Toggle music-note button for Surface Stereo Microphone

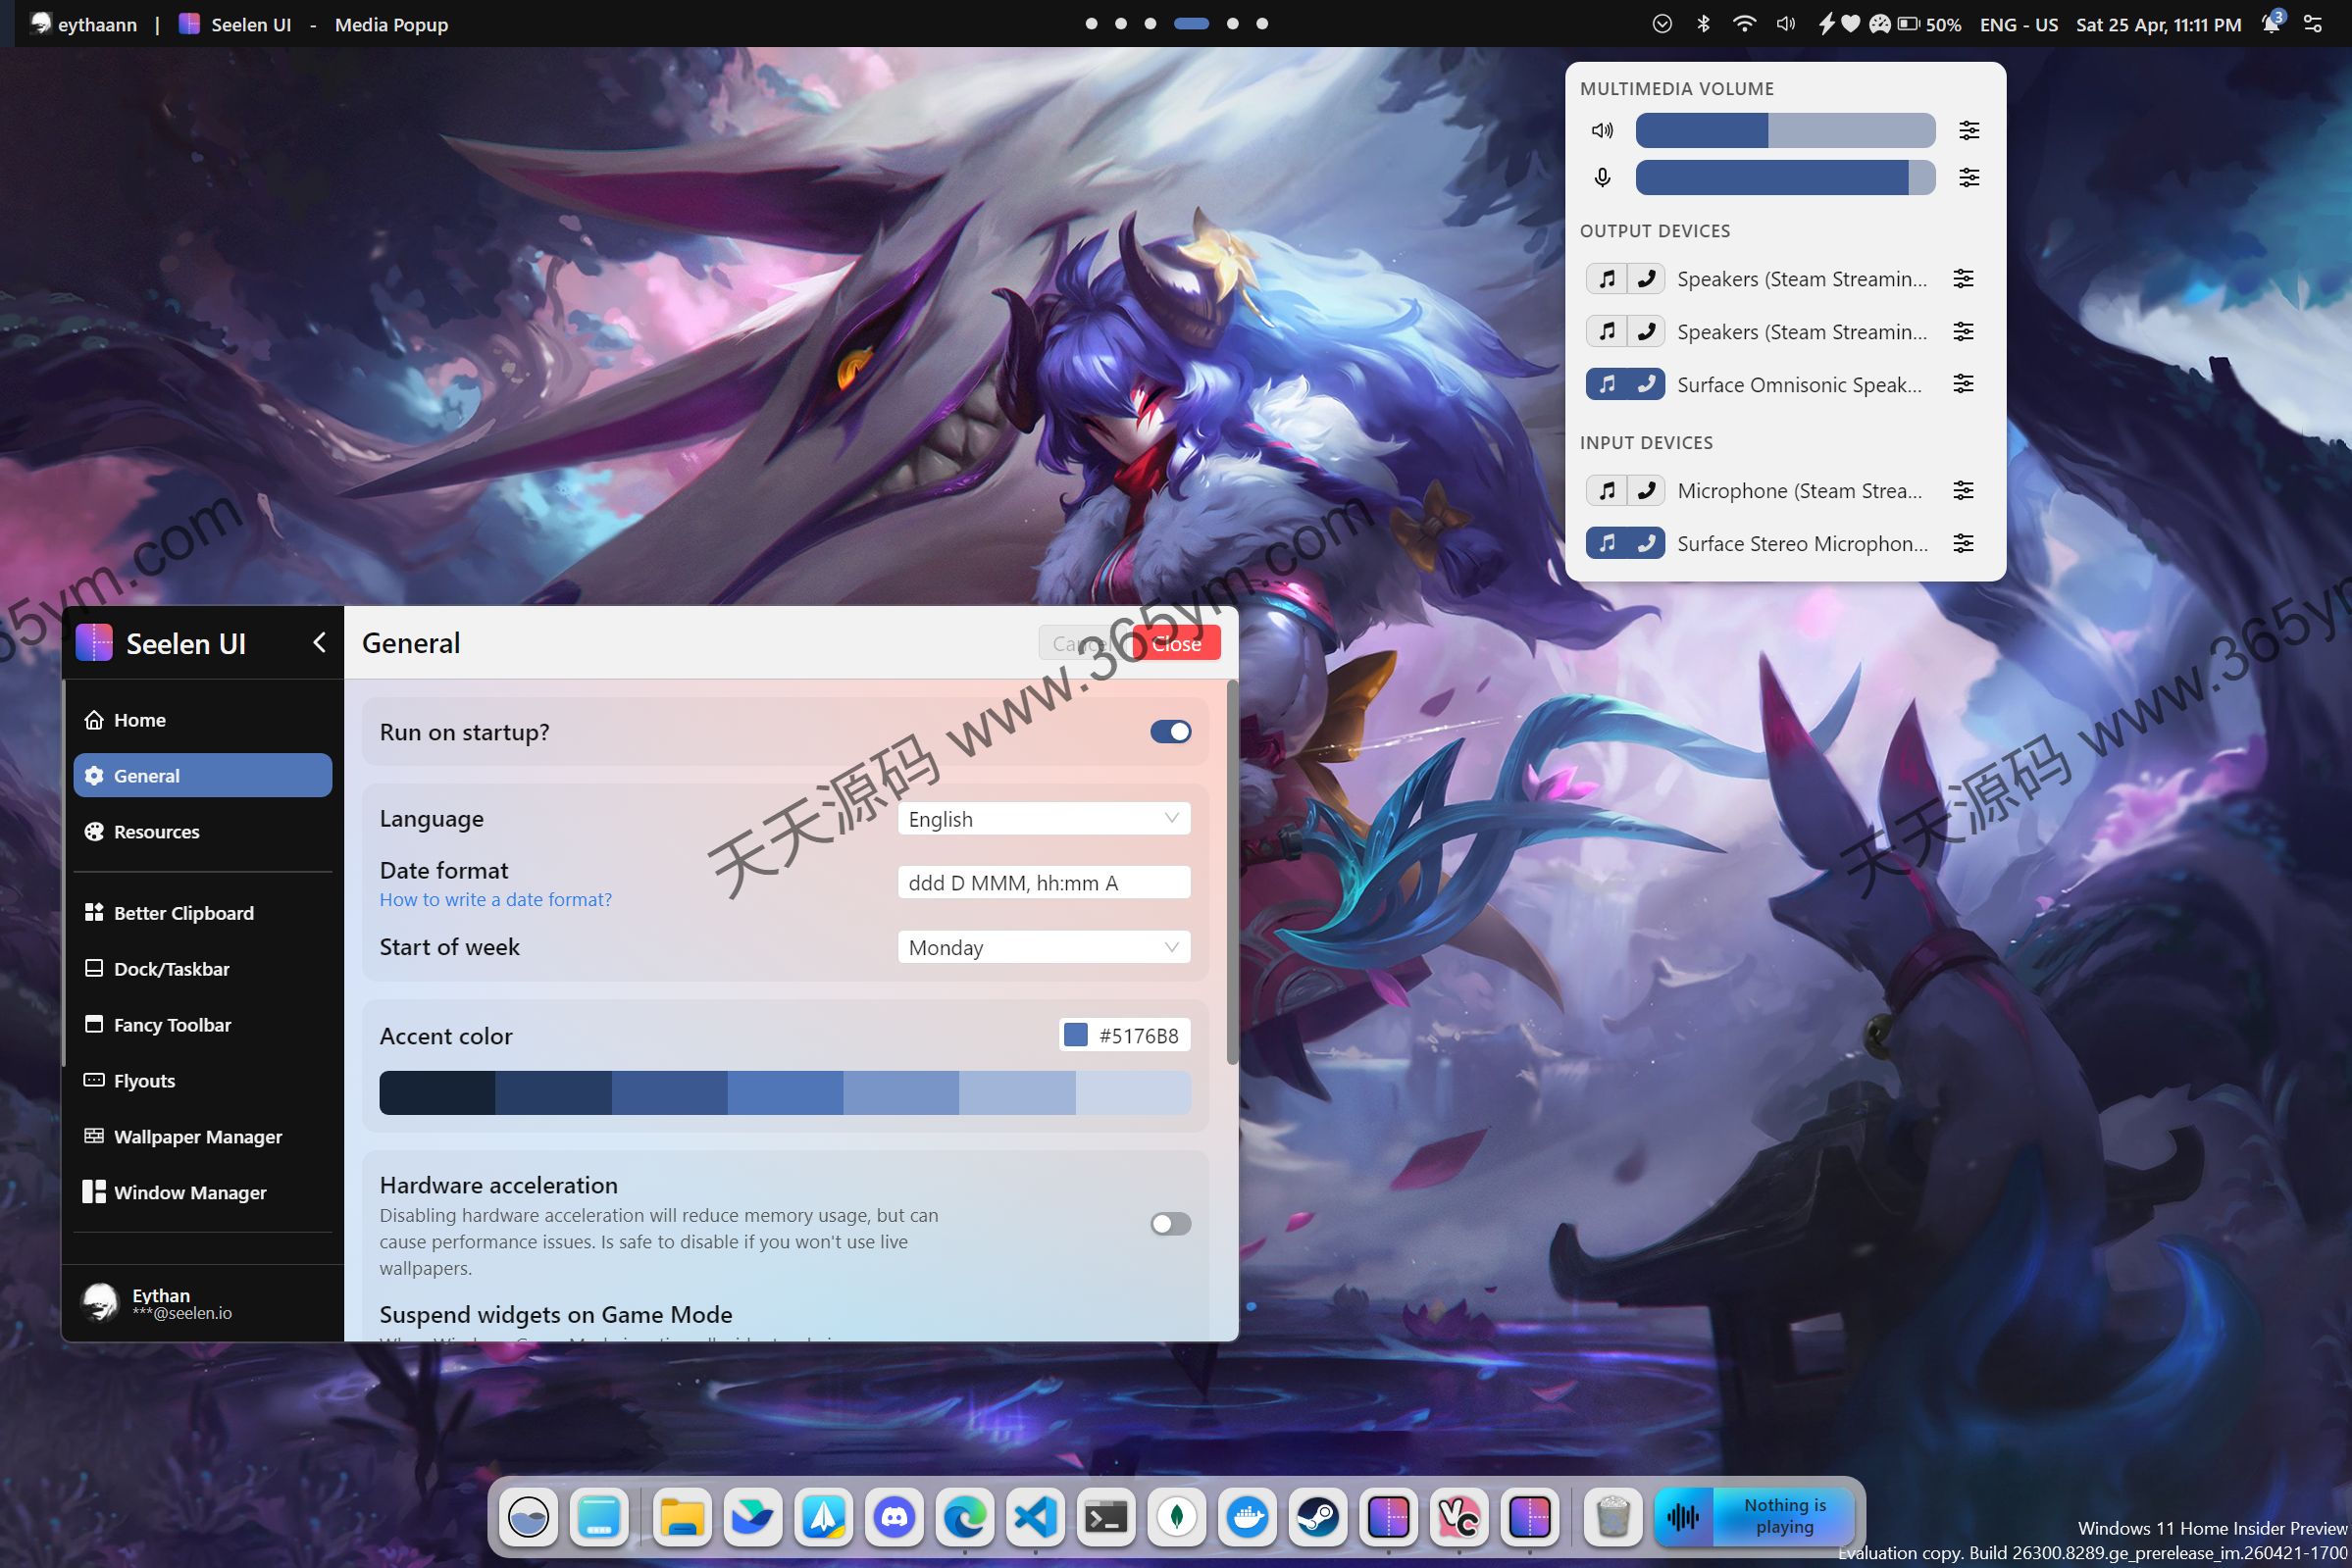(x=1606, y=543)
